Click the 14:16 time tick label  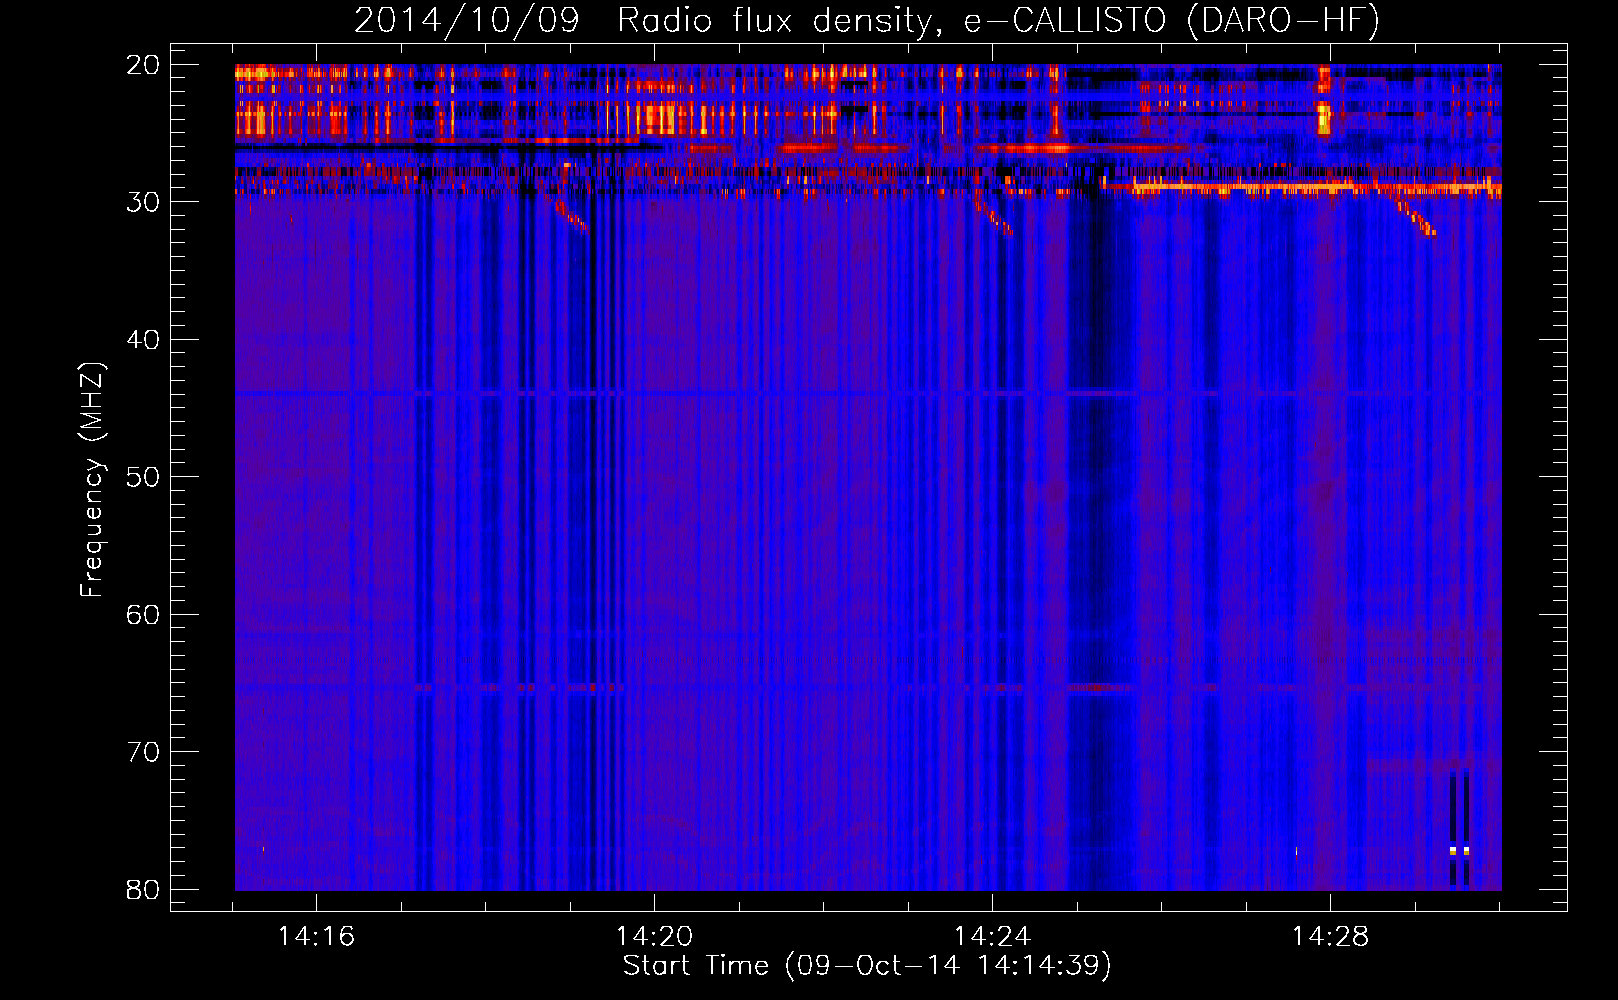click(x=316, y=937)
